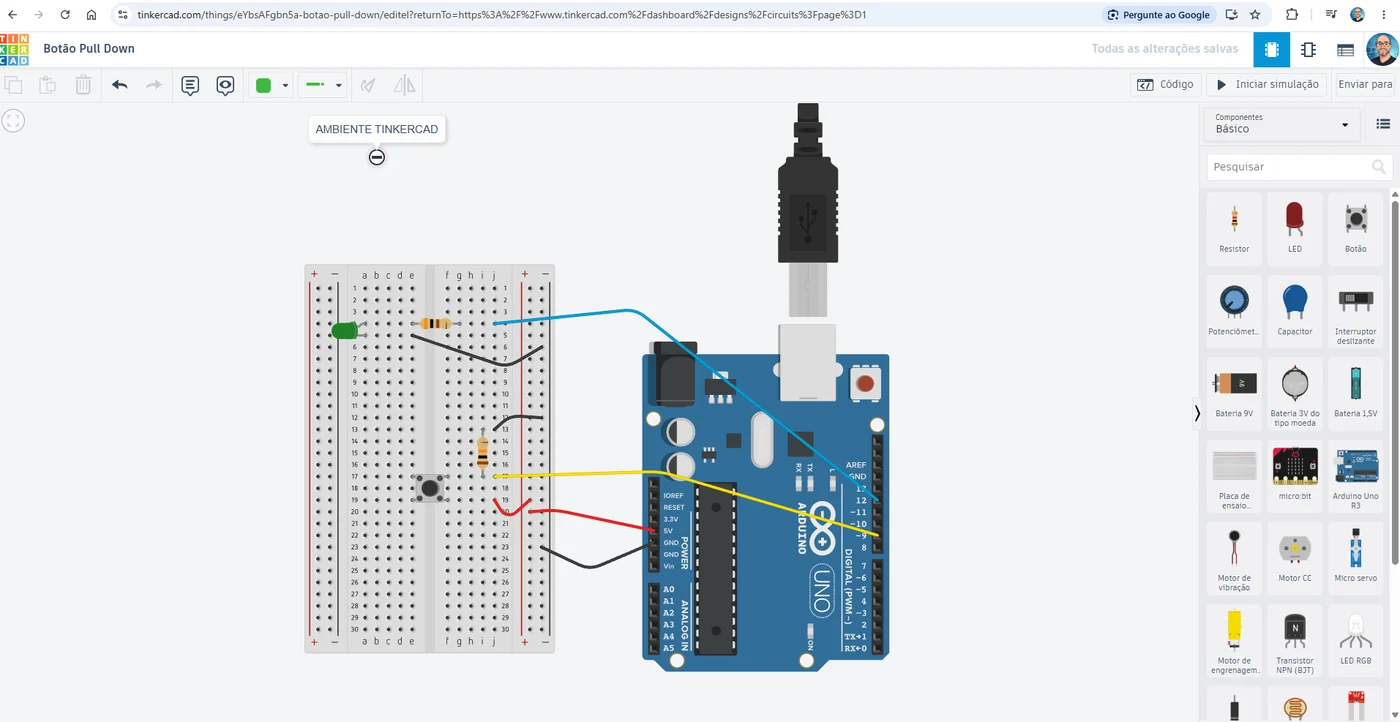Click the copy icon in toolbar
The width and height of the screenshot is (1400, 722).
(x=13, y=85)
